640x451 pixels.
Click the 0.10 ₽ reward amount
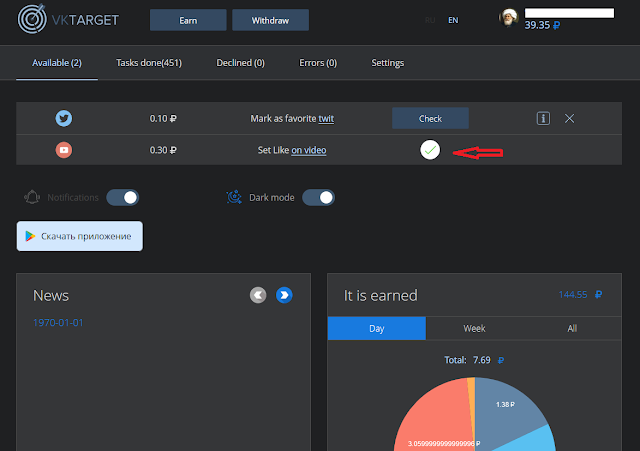click(x=163, y=118)
